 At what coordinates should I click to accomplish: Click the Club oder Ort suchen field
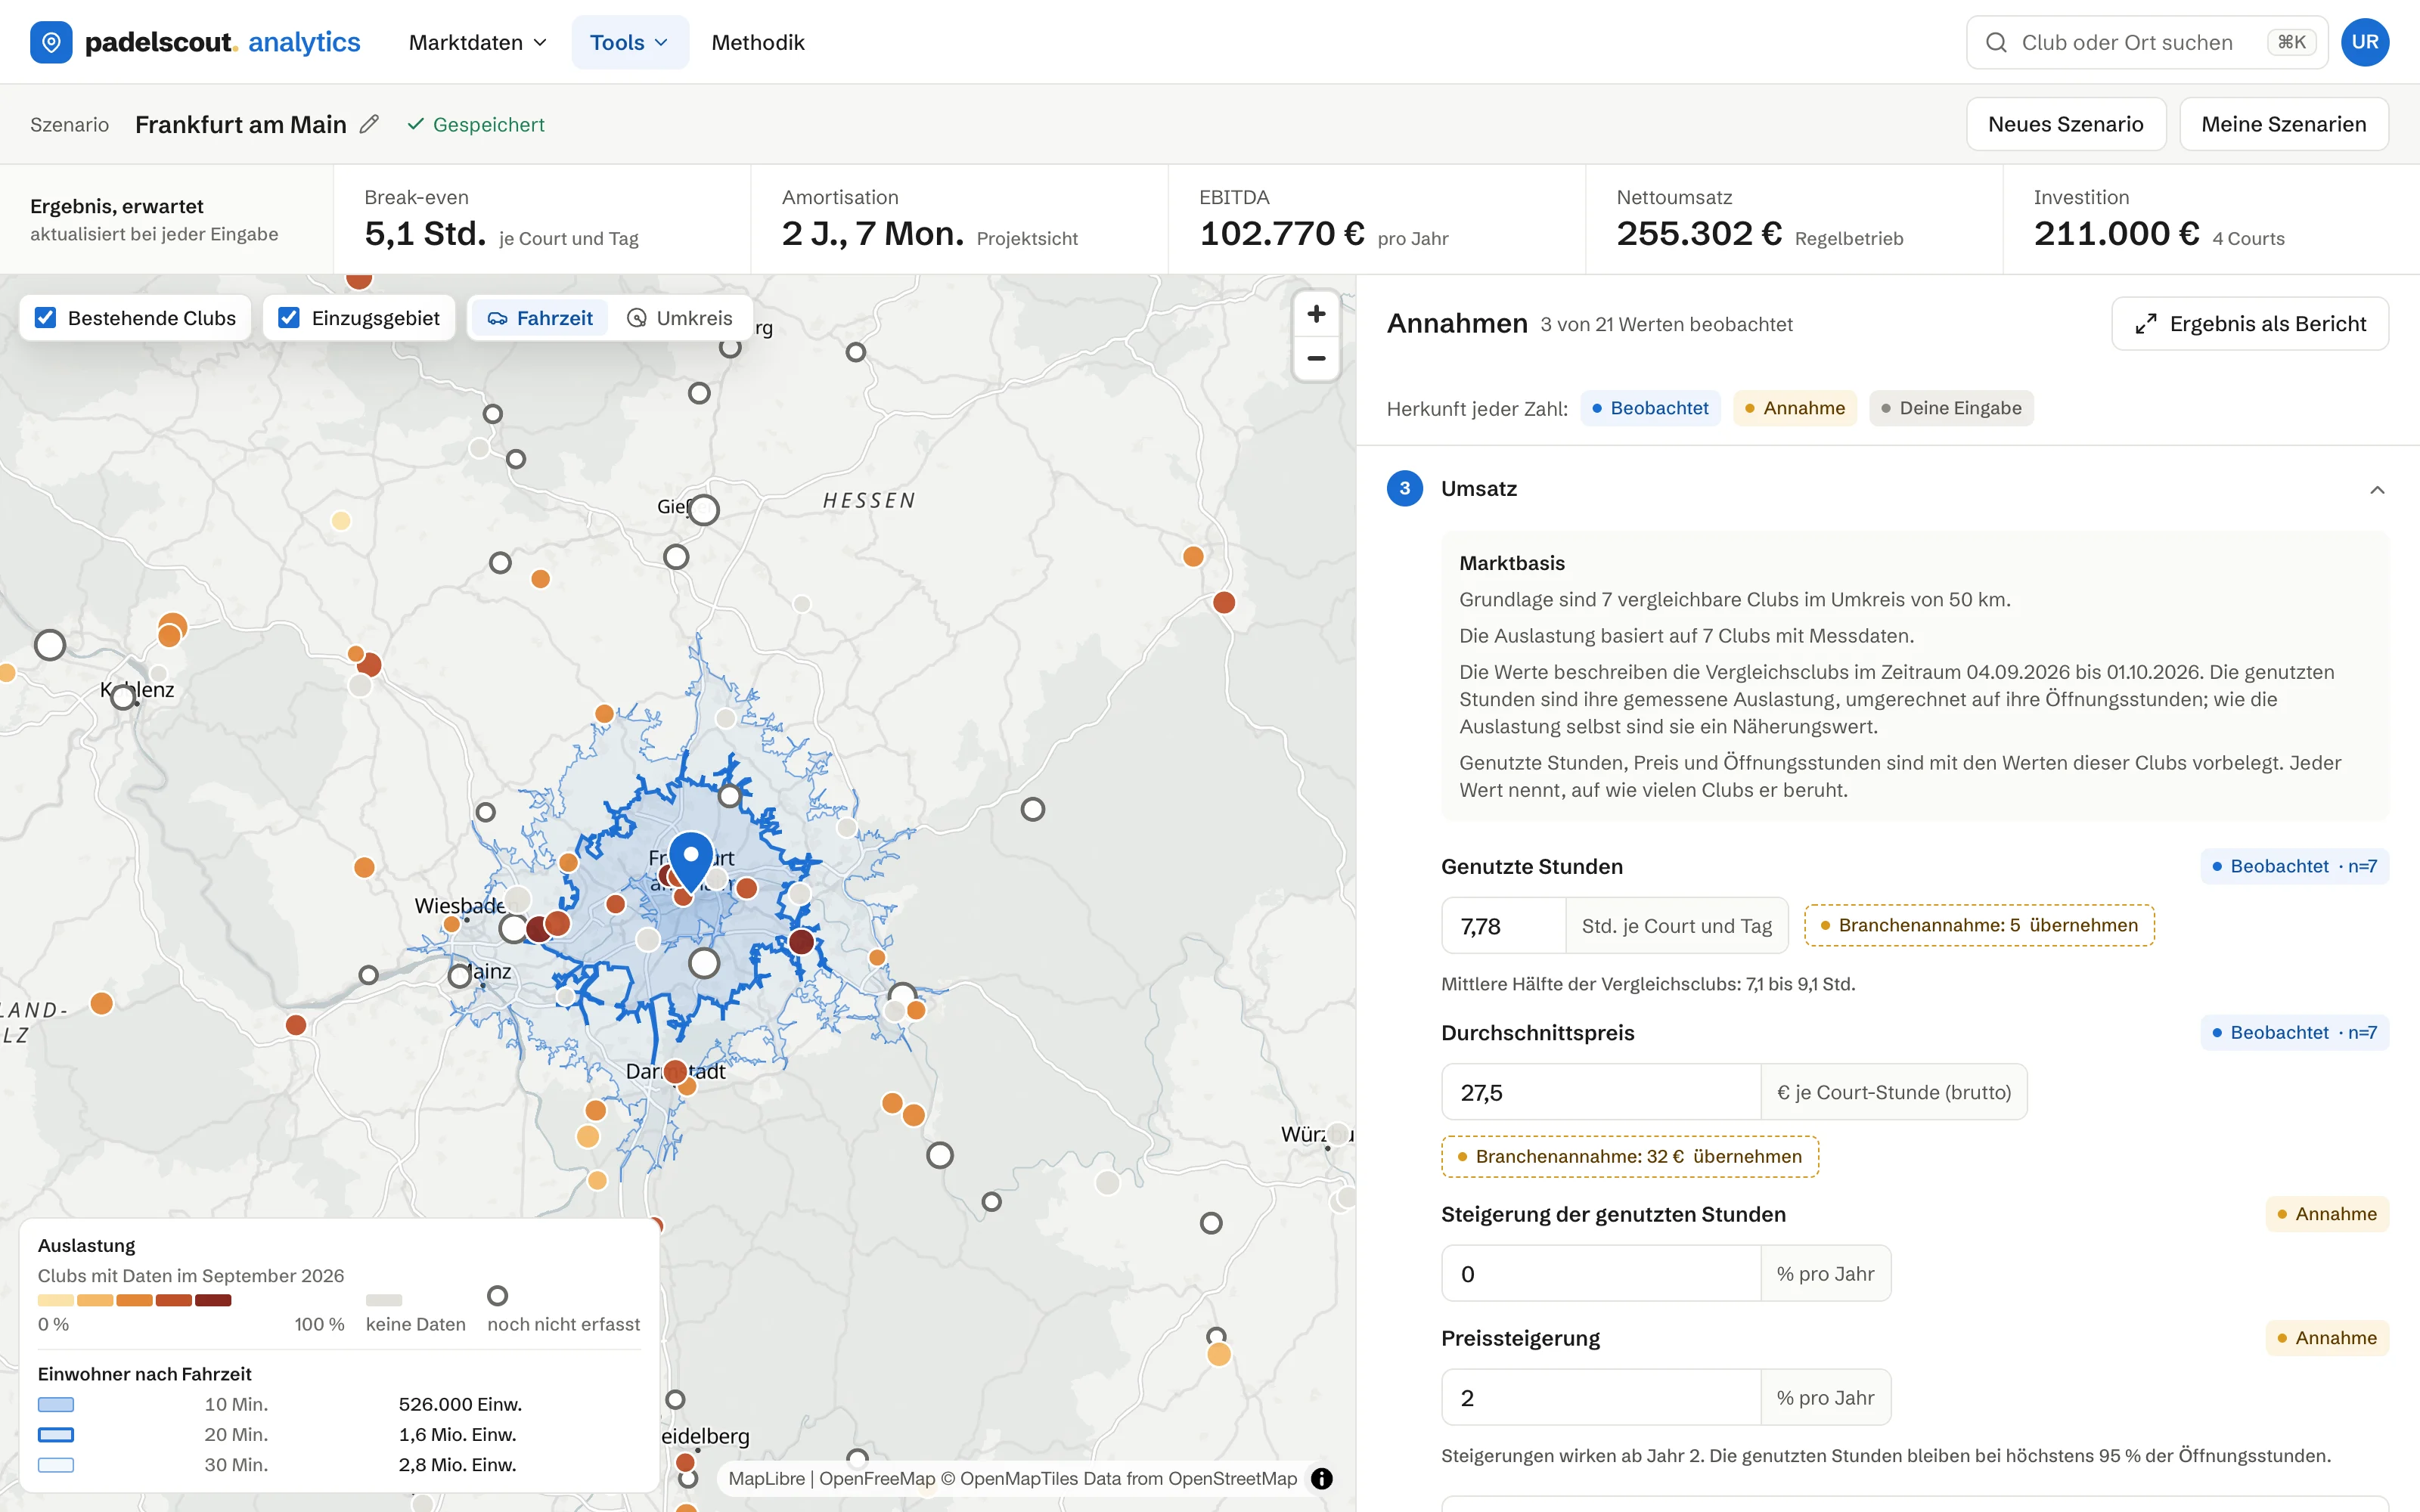(2146, 42)
